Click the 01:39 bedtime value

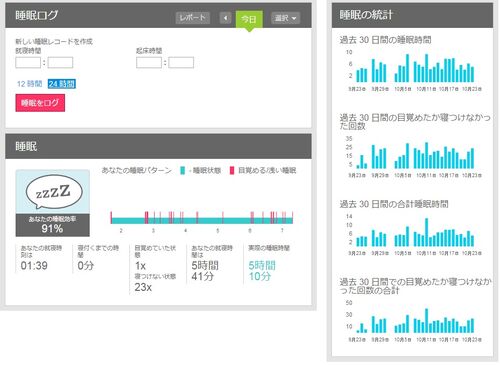tap(34, 266)
